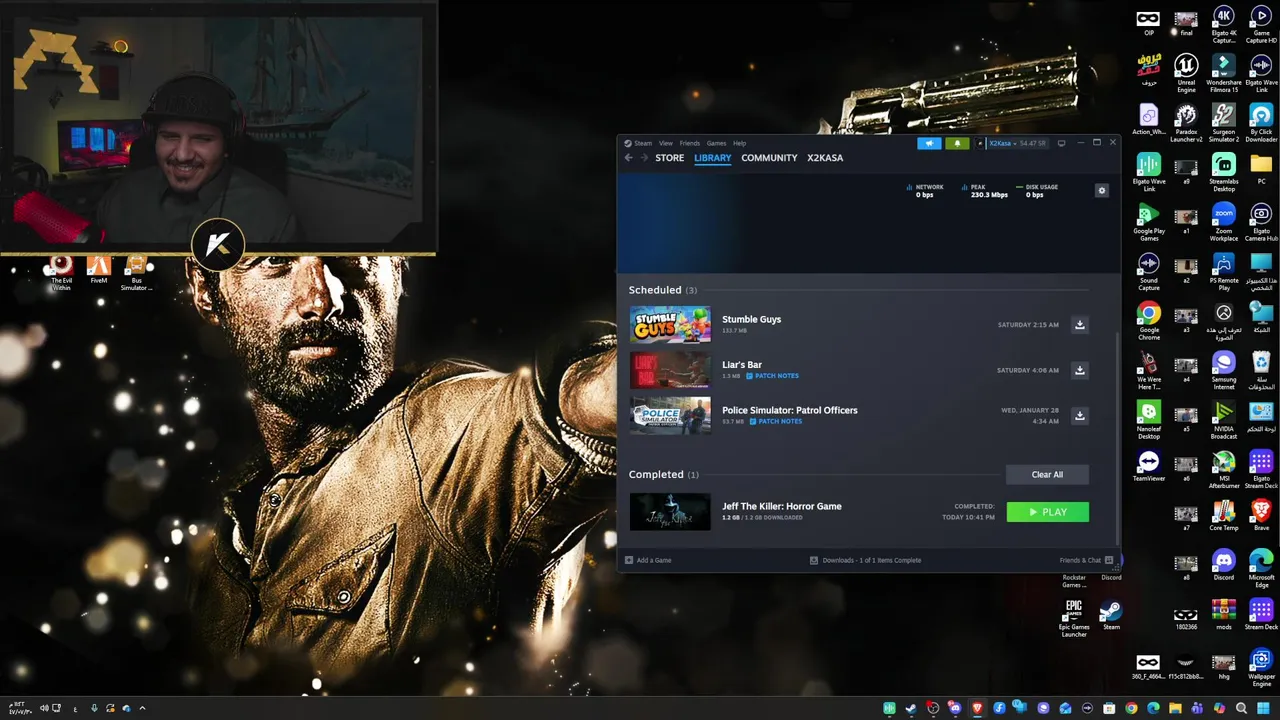Select Brave browser desktop icon
The image size is (1280, 720).
click(x=1261, y=515)
